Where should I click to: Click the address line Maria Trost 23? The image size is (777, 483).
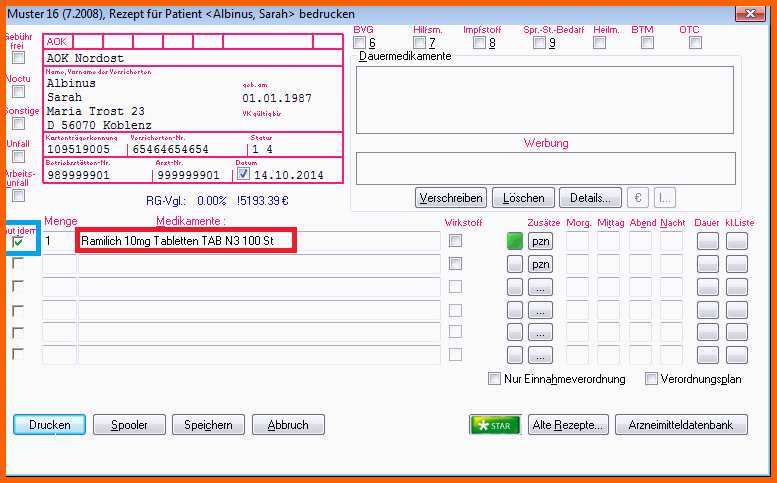point(96,111)
